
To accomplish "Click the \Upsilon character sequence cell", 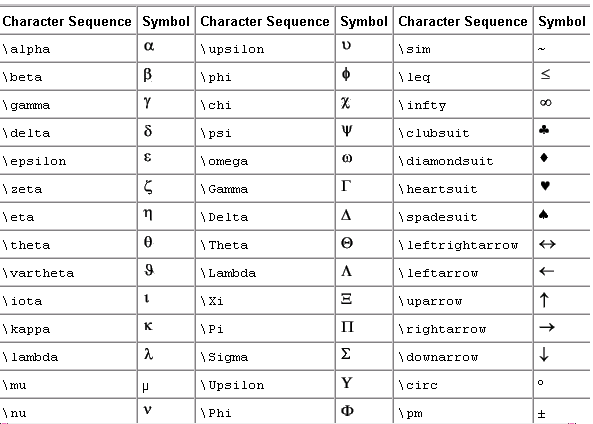I will click(x=265, y=385).
